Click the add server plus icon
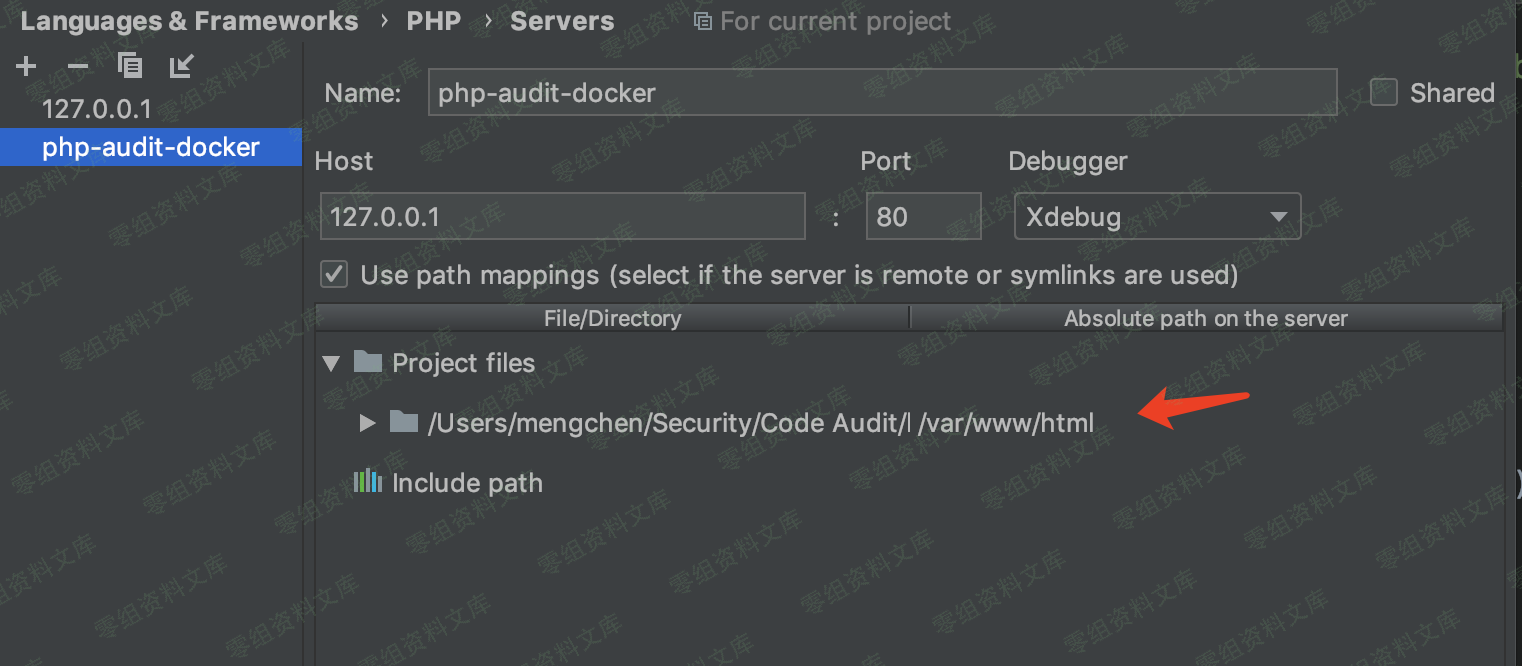 [x=26, y=67]
